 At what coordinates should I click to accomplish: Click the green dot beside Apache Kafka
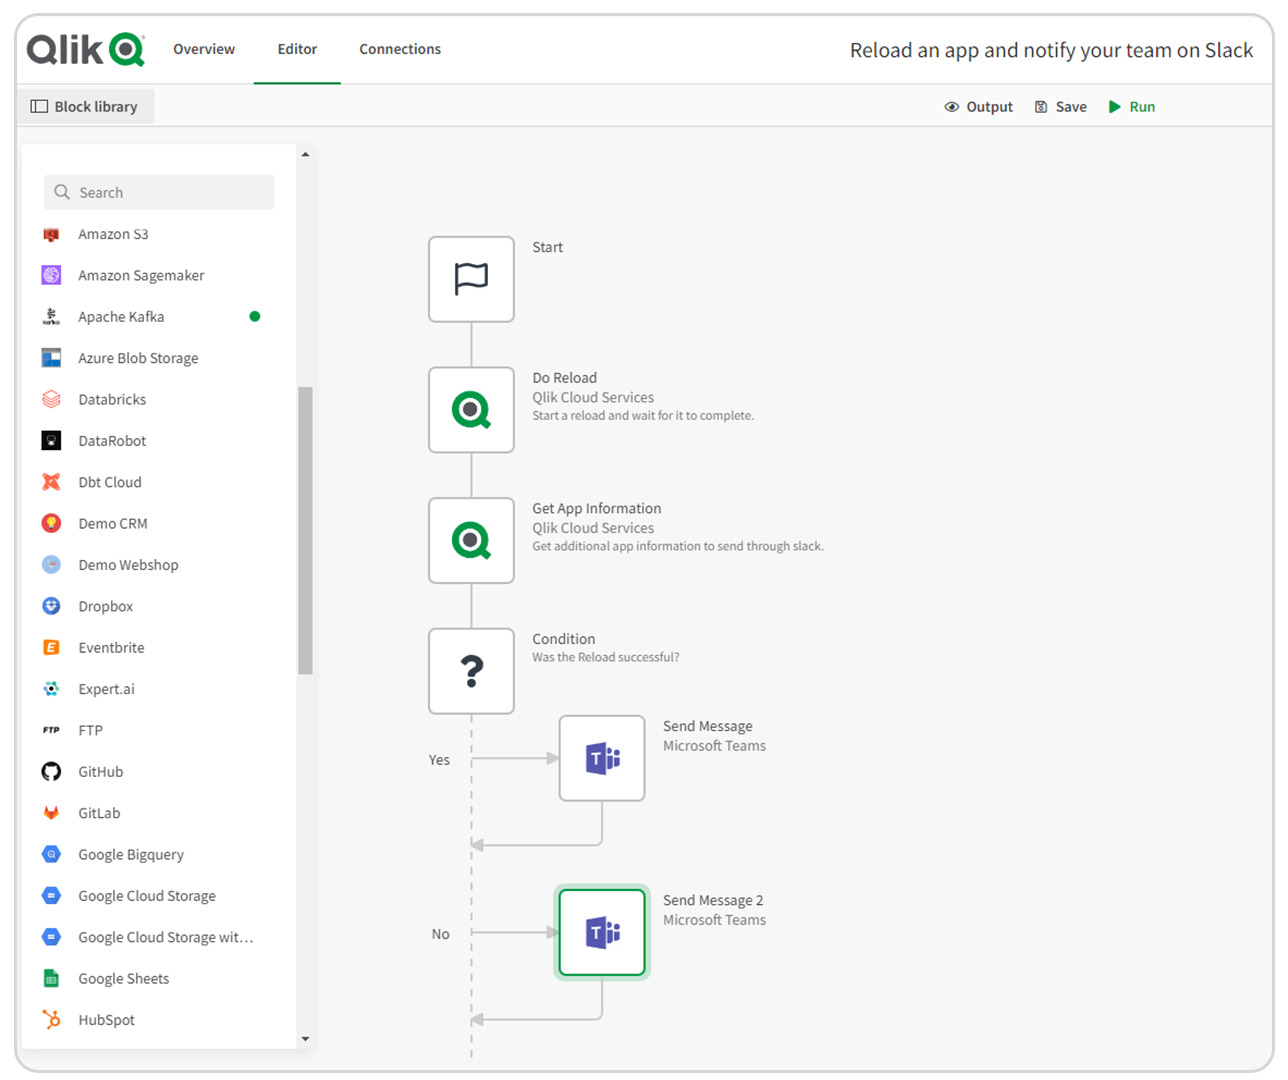(x=255, y=316)
